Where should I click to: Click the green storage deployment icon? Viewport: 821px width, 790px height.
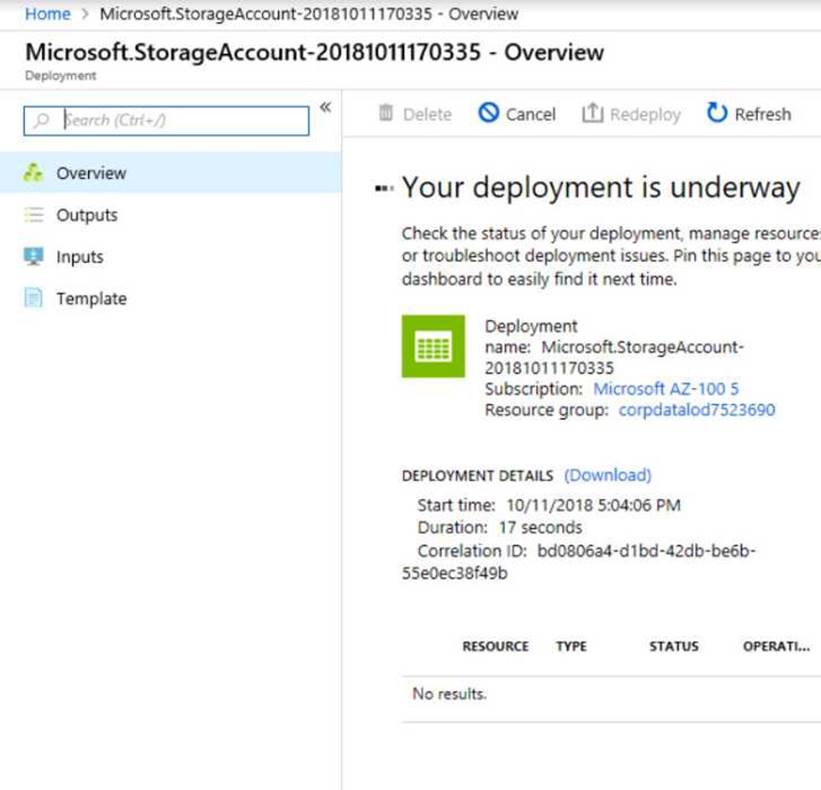pos(433,346)
